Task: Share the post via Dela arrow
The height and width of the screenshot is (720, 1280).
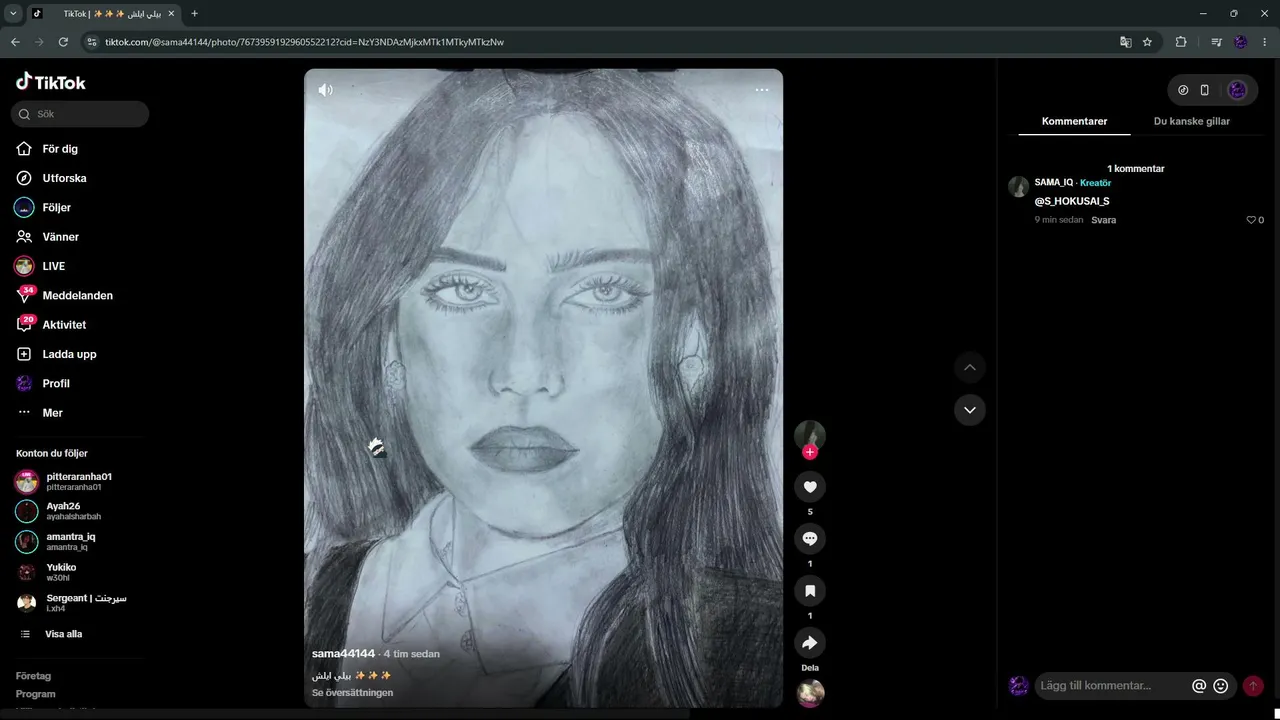Action: (810, 643)
